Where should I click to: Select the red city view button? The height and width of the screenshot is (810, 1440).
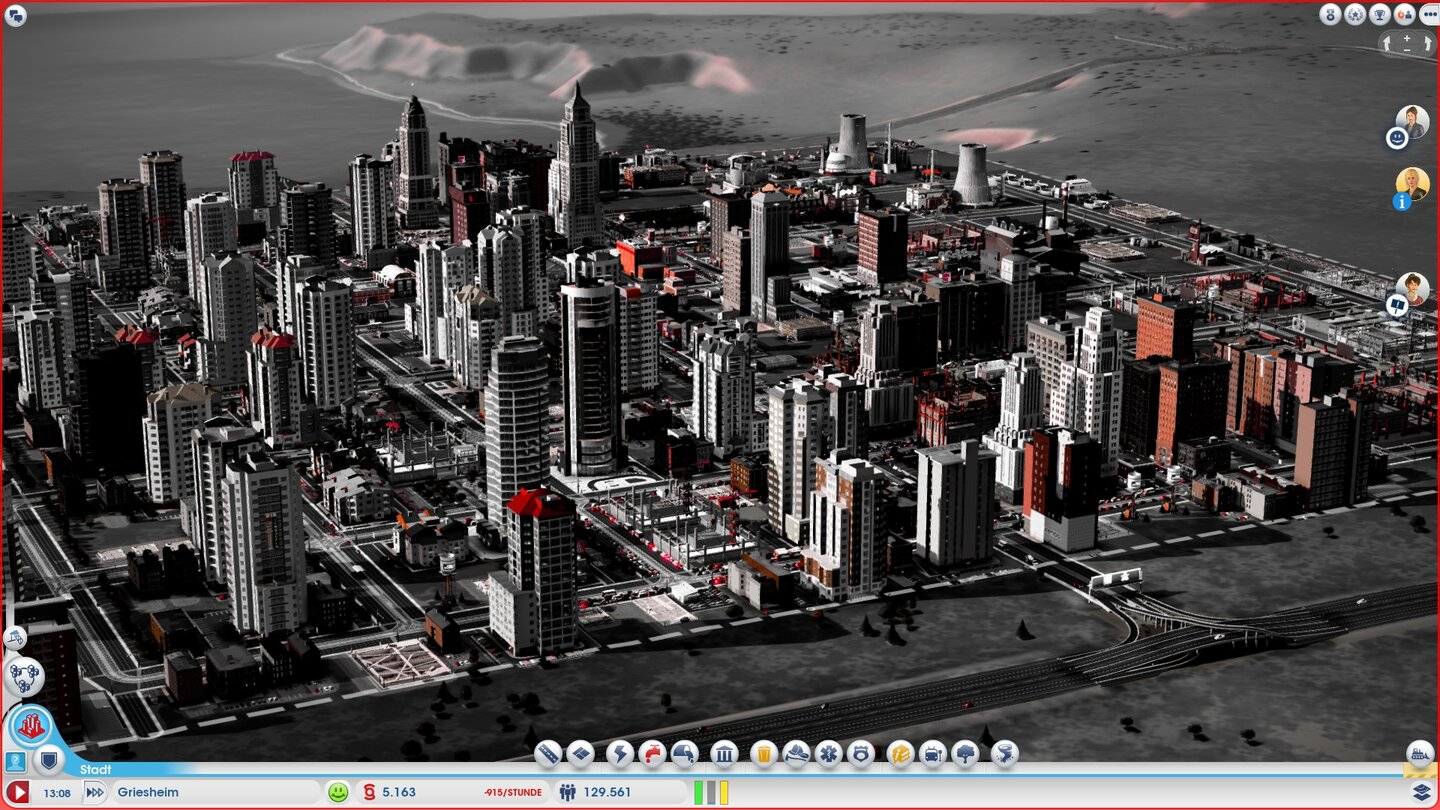coord(31,726)
